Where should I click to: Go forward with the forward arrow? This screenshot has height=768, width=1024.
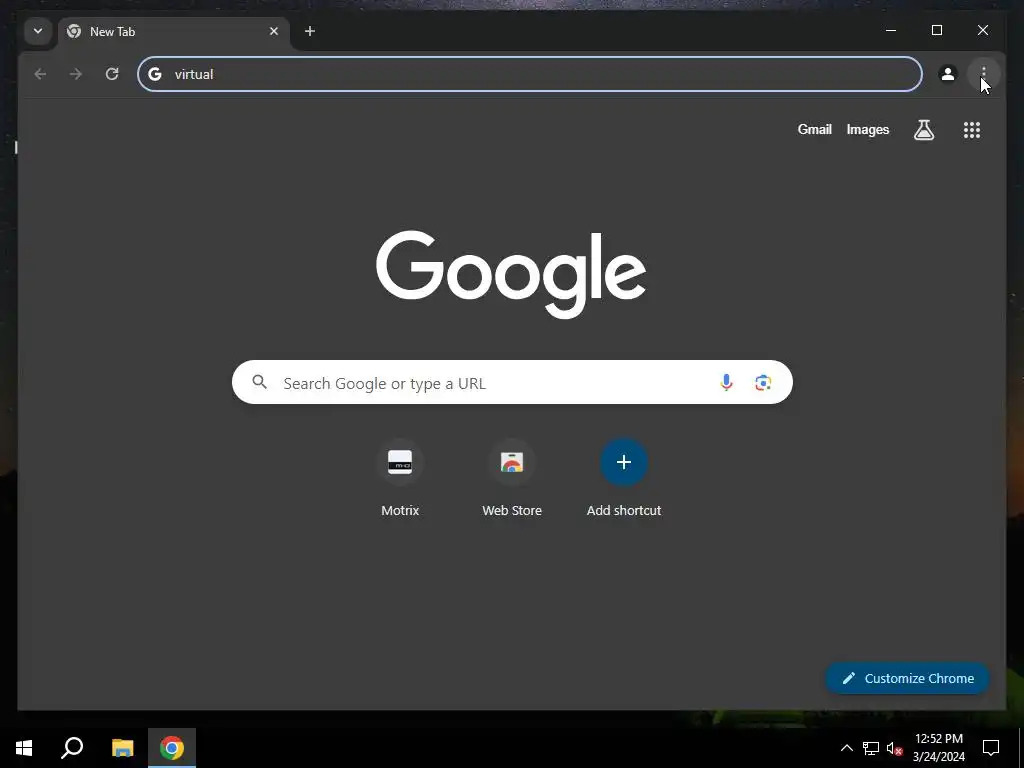click(x=76, y=74)
